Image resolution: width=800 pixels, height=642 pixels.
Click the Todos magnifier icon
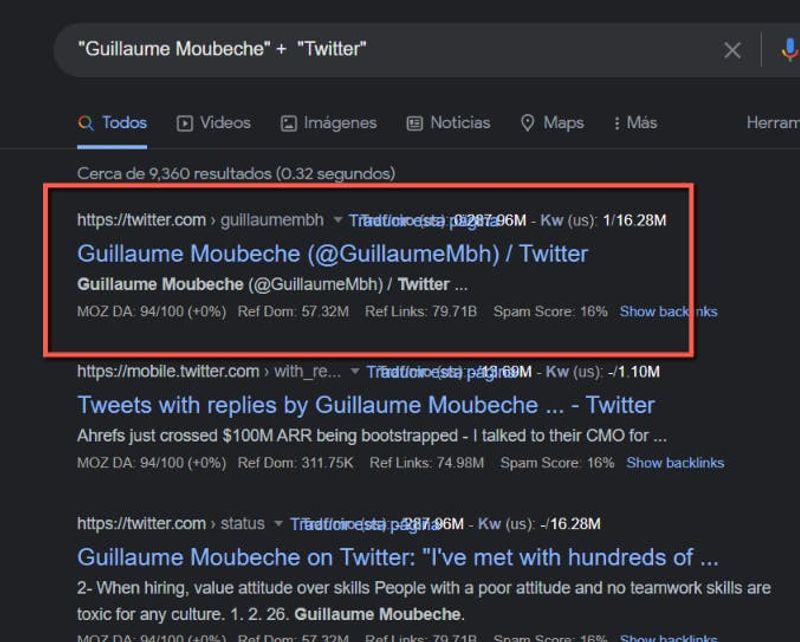86,123
